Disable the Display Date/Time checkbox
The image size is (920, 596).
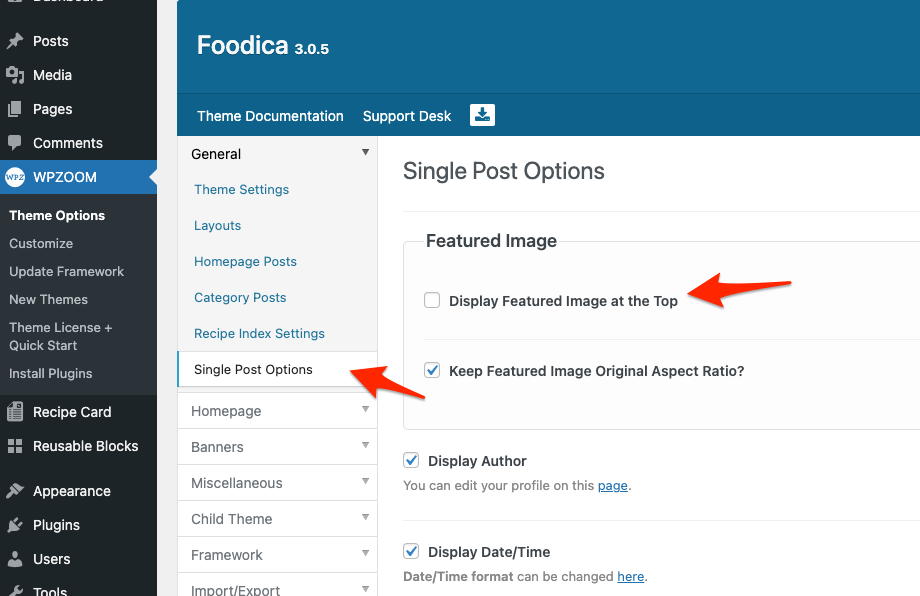(411, 551)
